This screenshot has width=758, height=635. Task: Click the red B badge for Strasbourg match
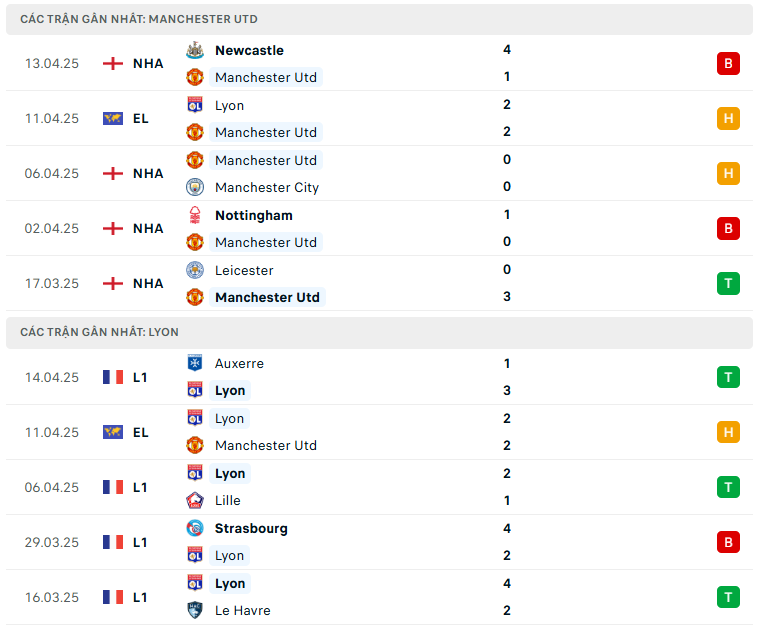(x=728, y=542)
